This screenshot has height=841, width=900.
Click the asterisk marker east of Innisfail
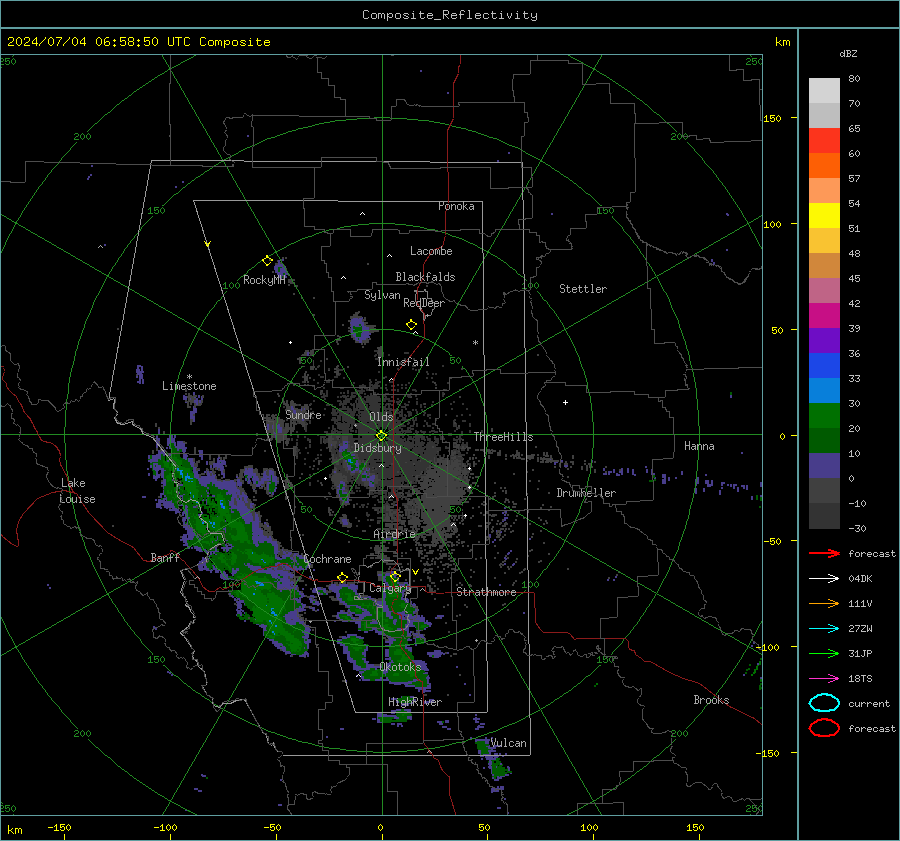(x=475, y=343)
